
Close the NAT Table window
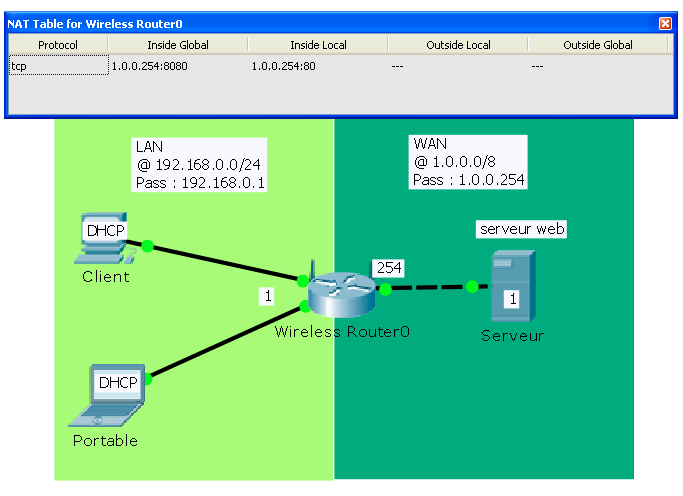pyautogui.click(x=665, y=23)
